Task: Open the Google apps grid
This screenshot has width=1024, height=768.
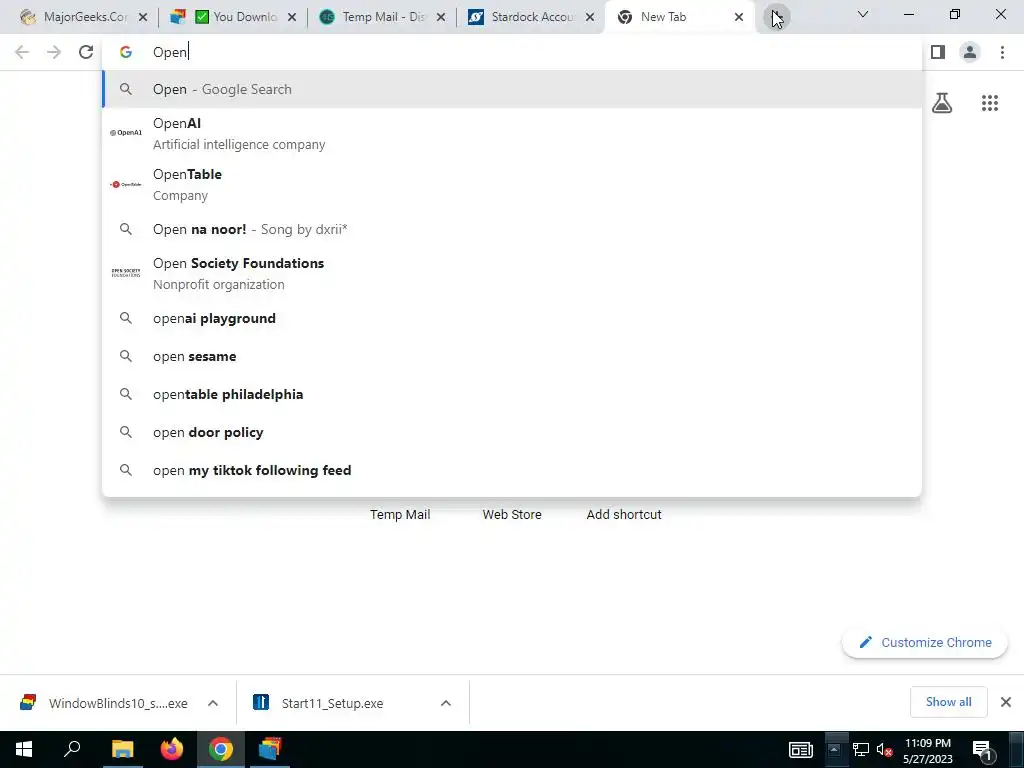Action: (989, 103)
